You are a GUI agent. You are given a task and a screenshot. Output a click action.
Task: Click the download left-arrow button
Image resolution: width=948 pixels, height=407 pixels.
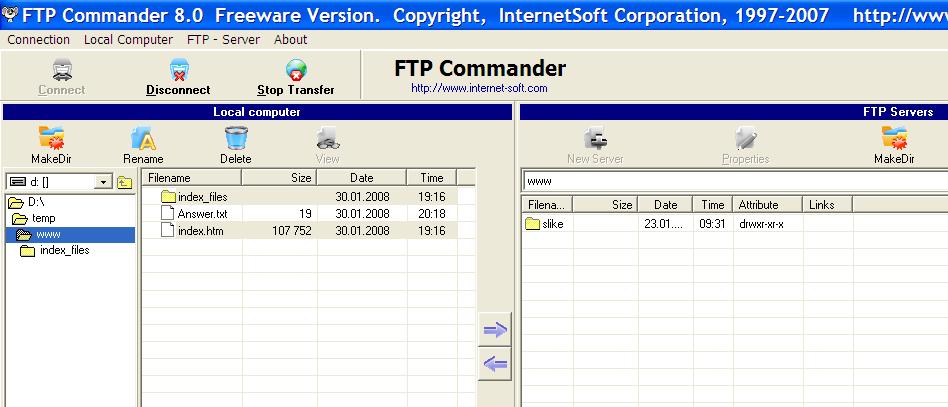[x=496, y=364]
